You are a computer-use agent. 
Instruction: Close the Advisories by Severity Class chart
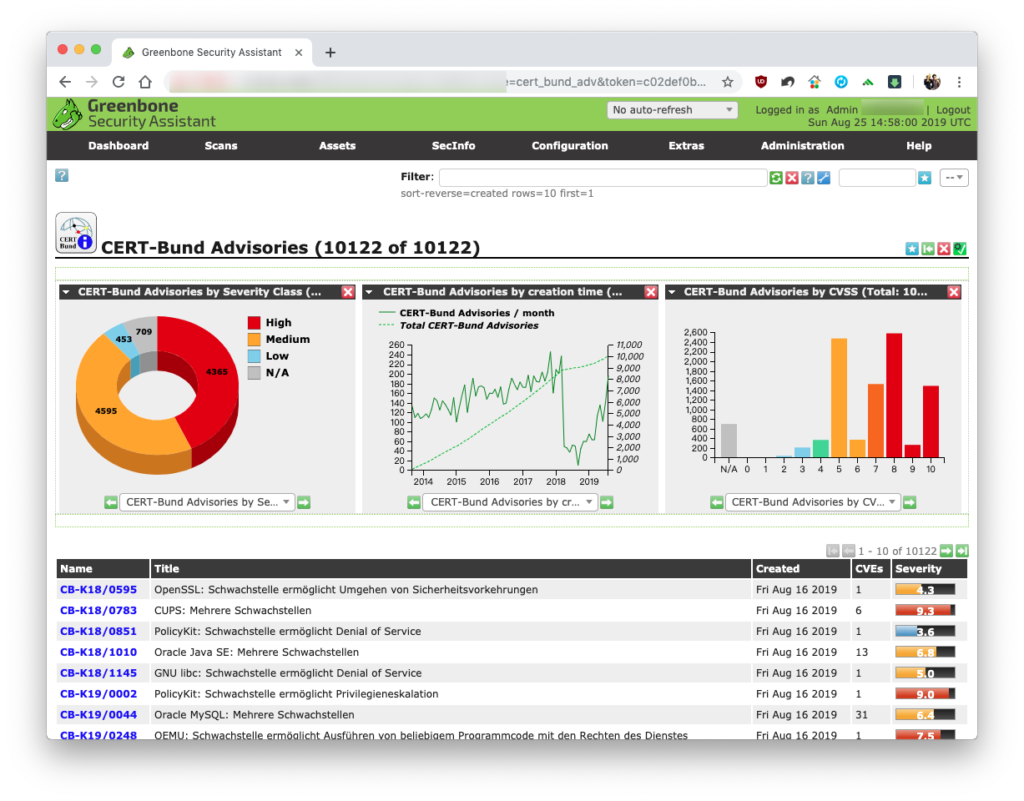tap(347, 292)
